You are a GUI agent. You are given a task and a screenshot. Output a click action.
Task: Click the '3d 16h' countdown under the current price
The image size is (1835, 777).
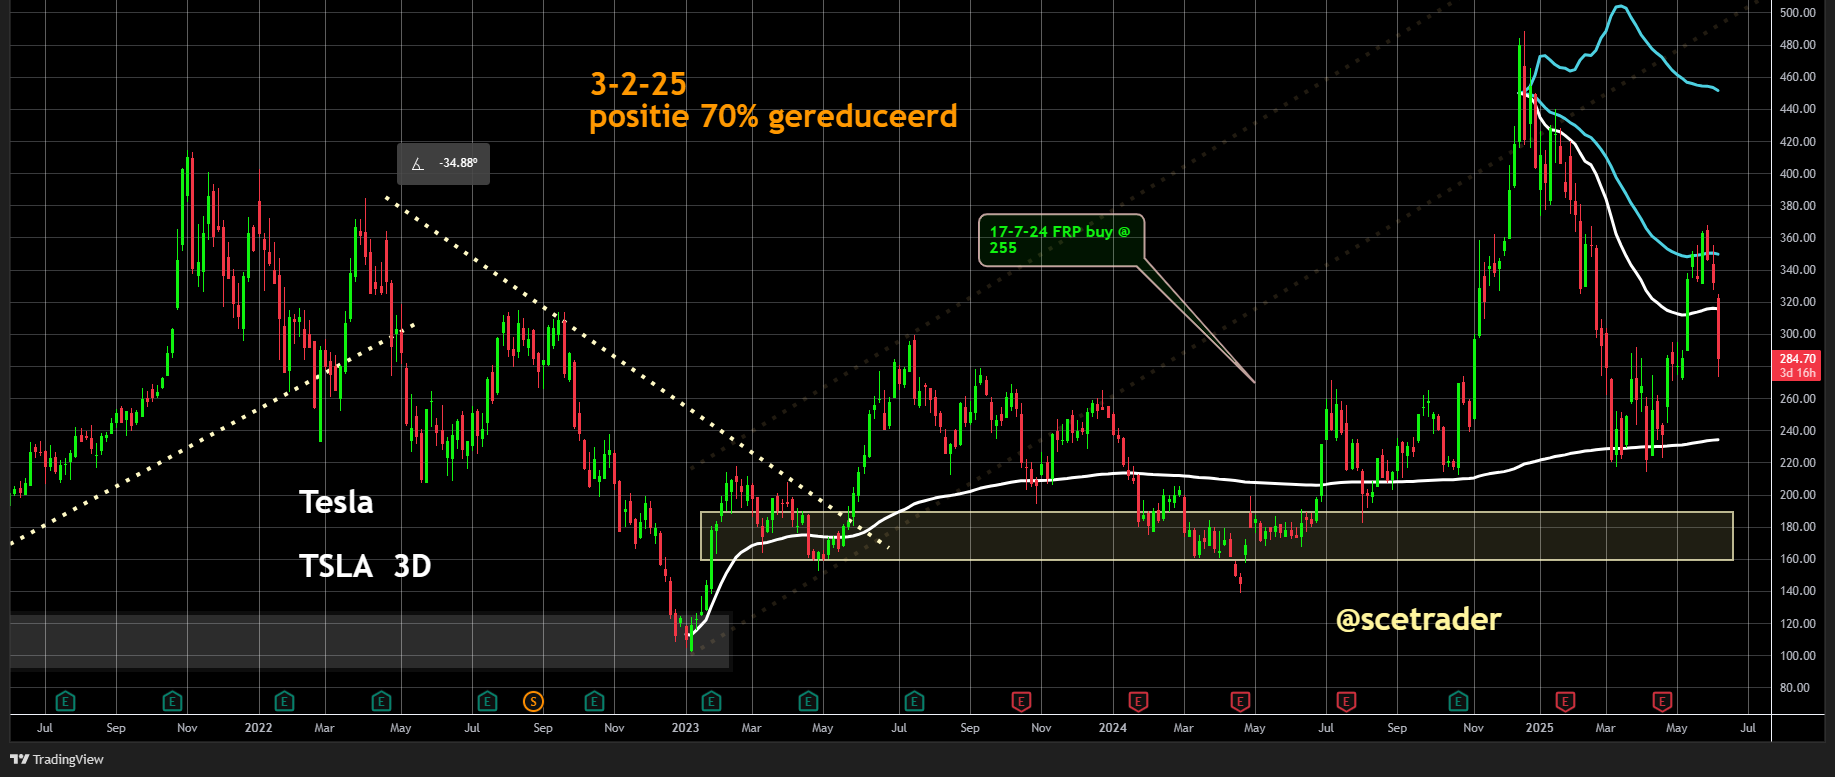point(1797,373)
